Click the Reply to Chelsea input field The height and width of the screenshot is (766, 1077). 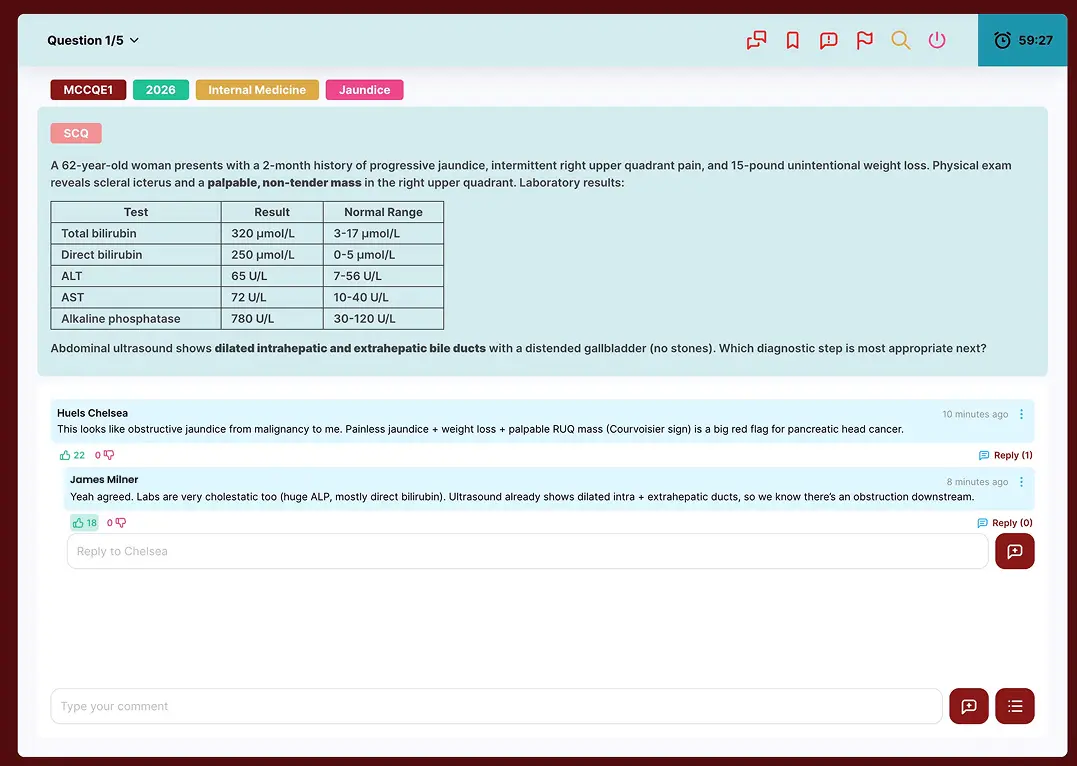[x=400, y=551]
